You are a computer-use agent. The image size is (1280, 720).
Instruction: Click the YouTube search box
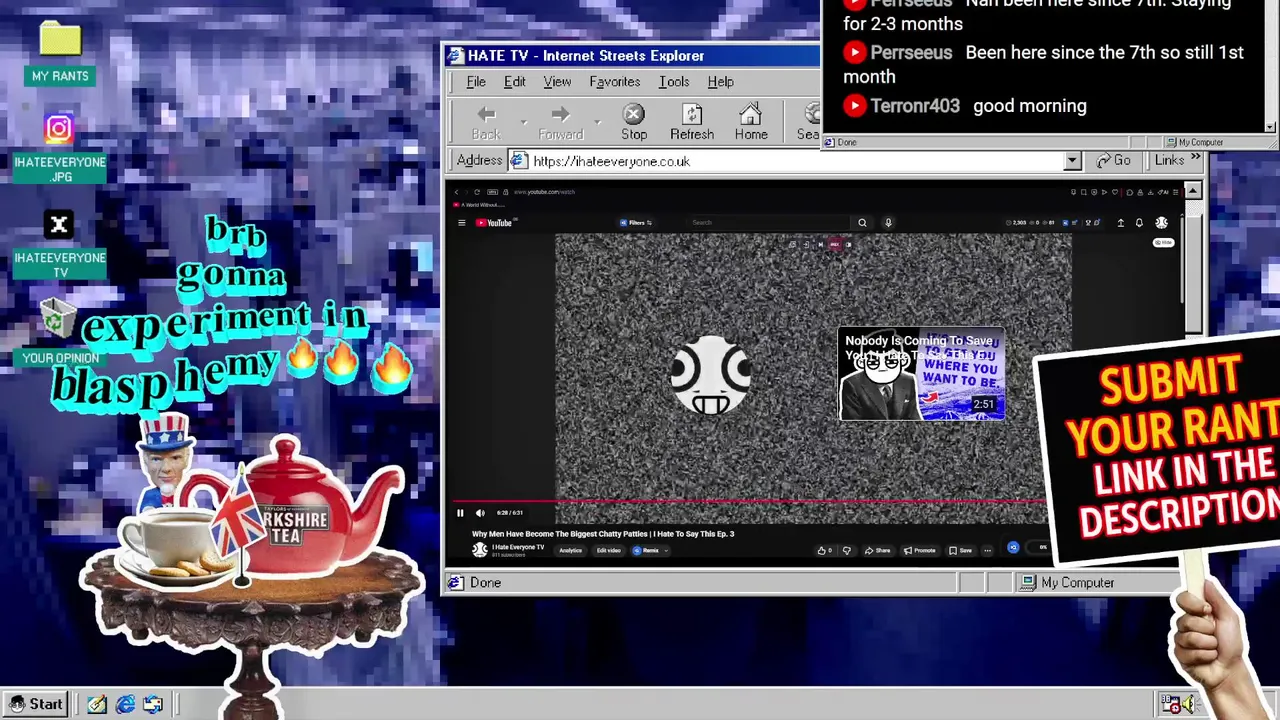[770, 223]
